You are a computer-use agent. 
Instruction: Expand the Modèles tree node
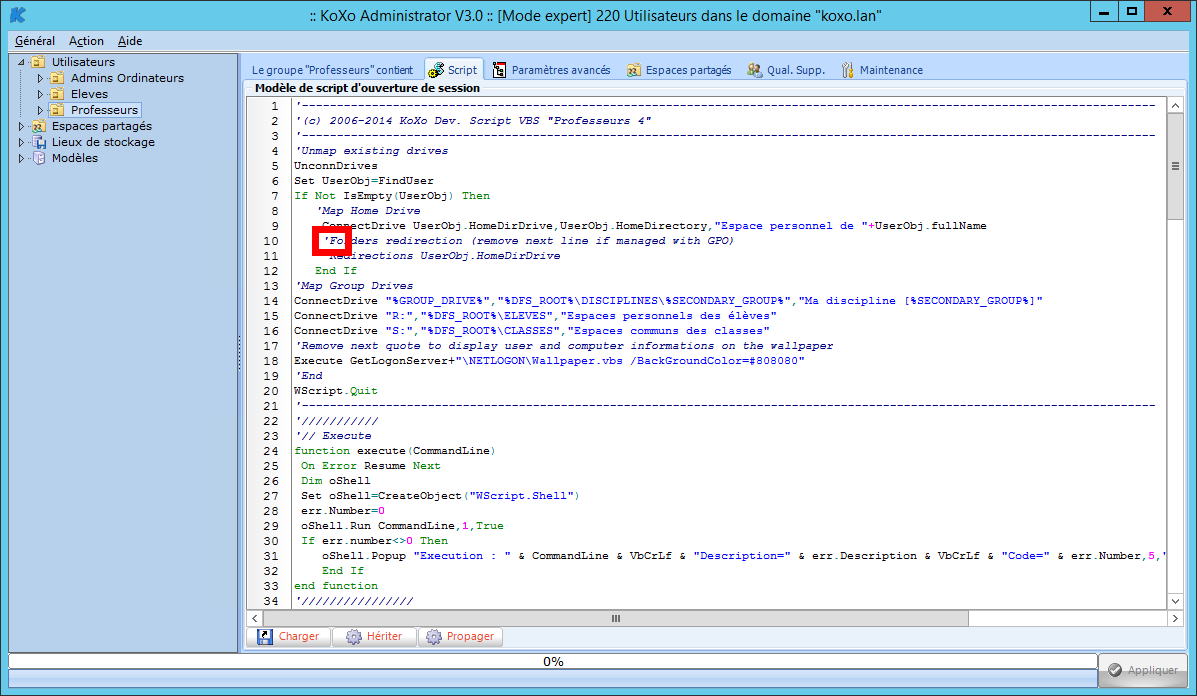point(21,158)
